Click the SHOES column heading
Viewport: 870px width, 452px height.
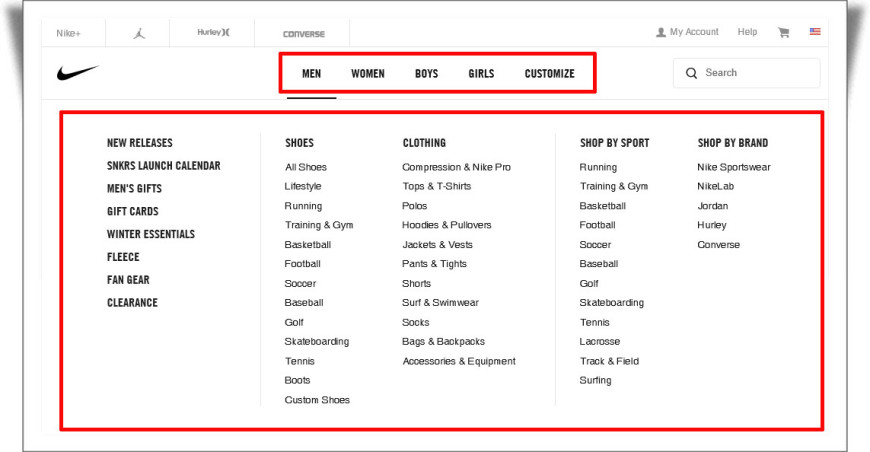[x=299, y=143]
